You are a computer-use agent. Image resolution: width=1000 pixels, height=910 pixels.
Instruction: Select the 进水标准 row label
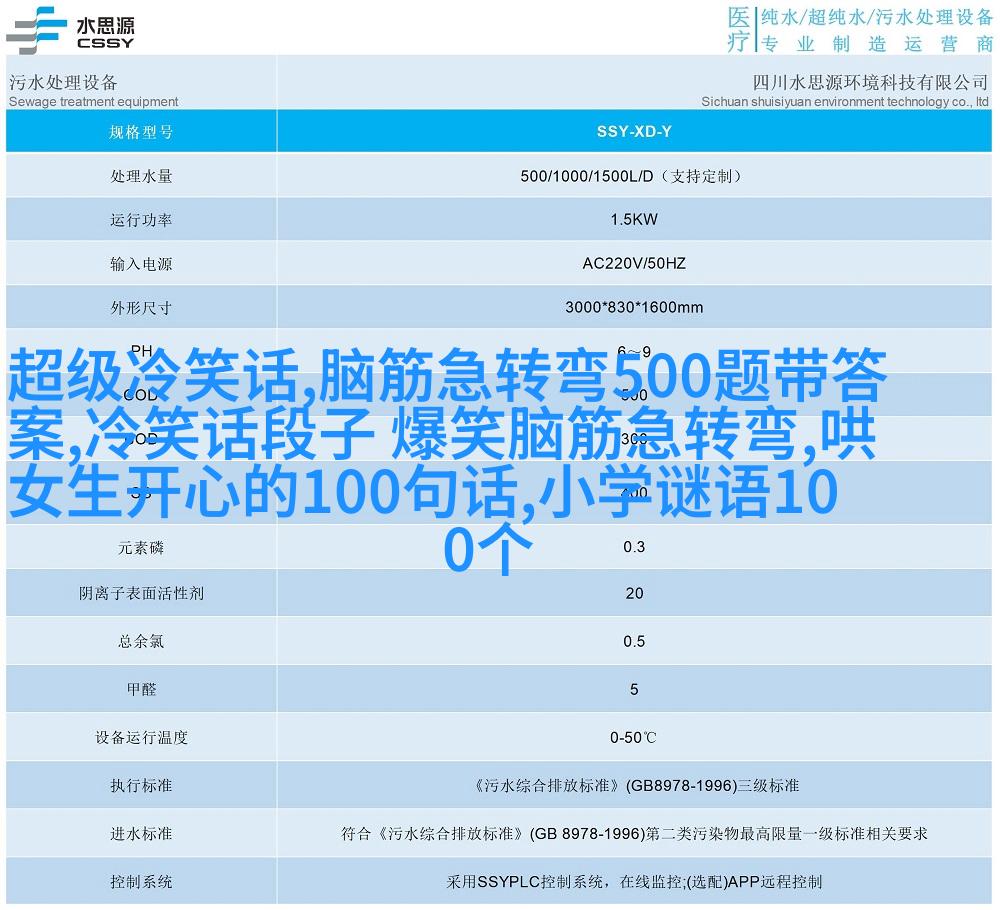click(141, 833)
